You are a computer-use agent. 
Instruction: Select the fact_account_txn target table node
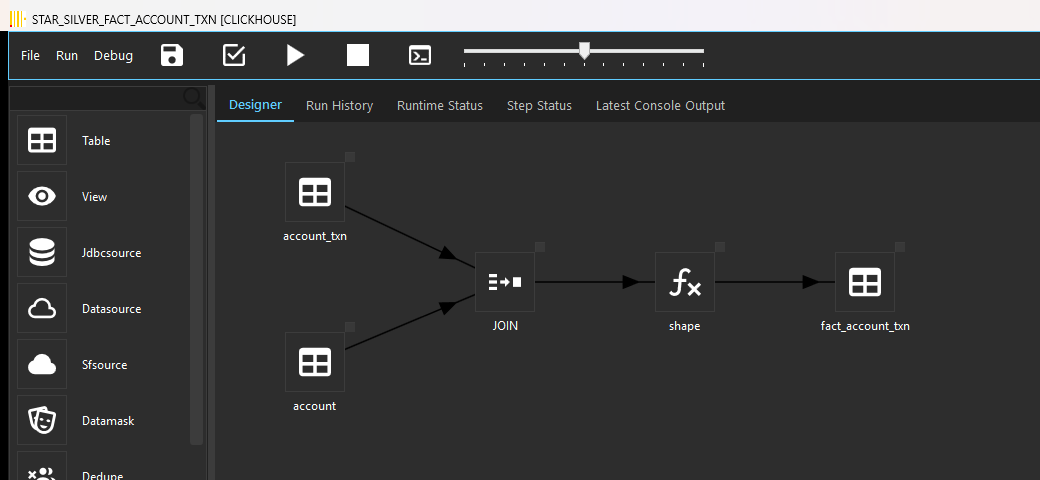coord(865,282)
